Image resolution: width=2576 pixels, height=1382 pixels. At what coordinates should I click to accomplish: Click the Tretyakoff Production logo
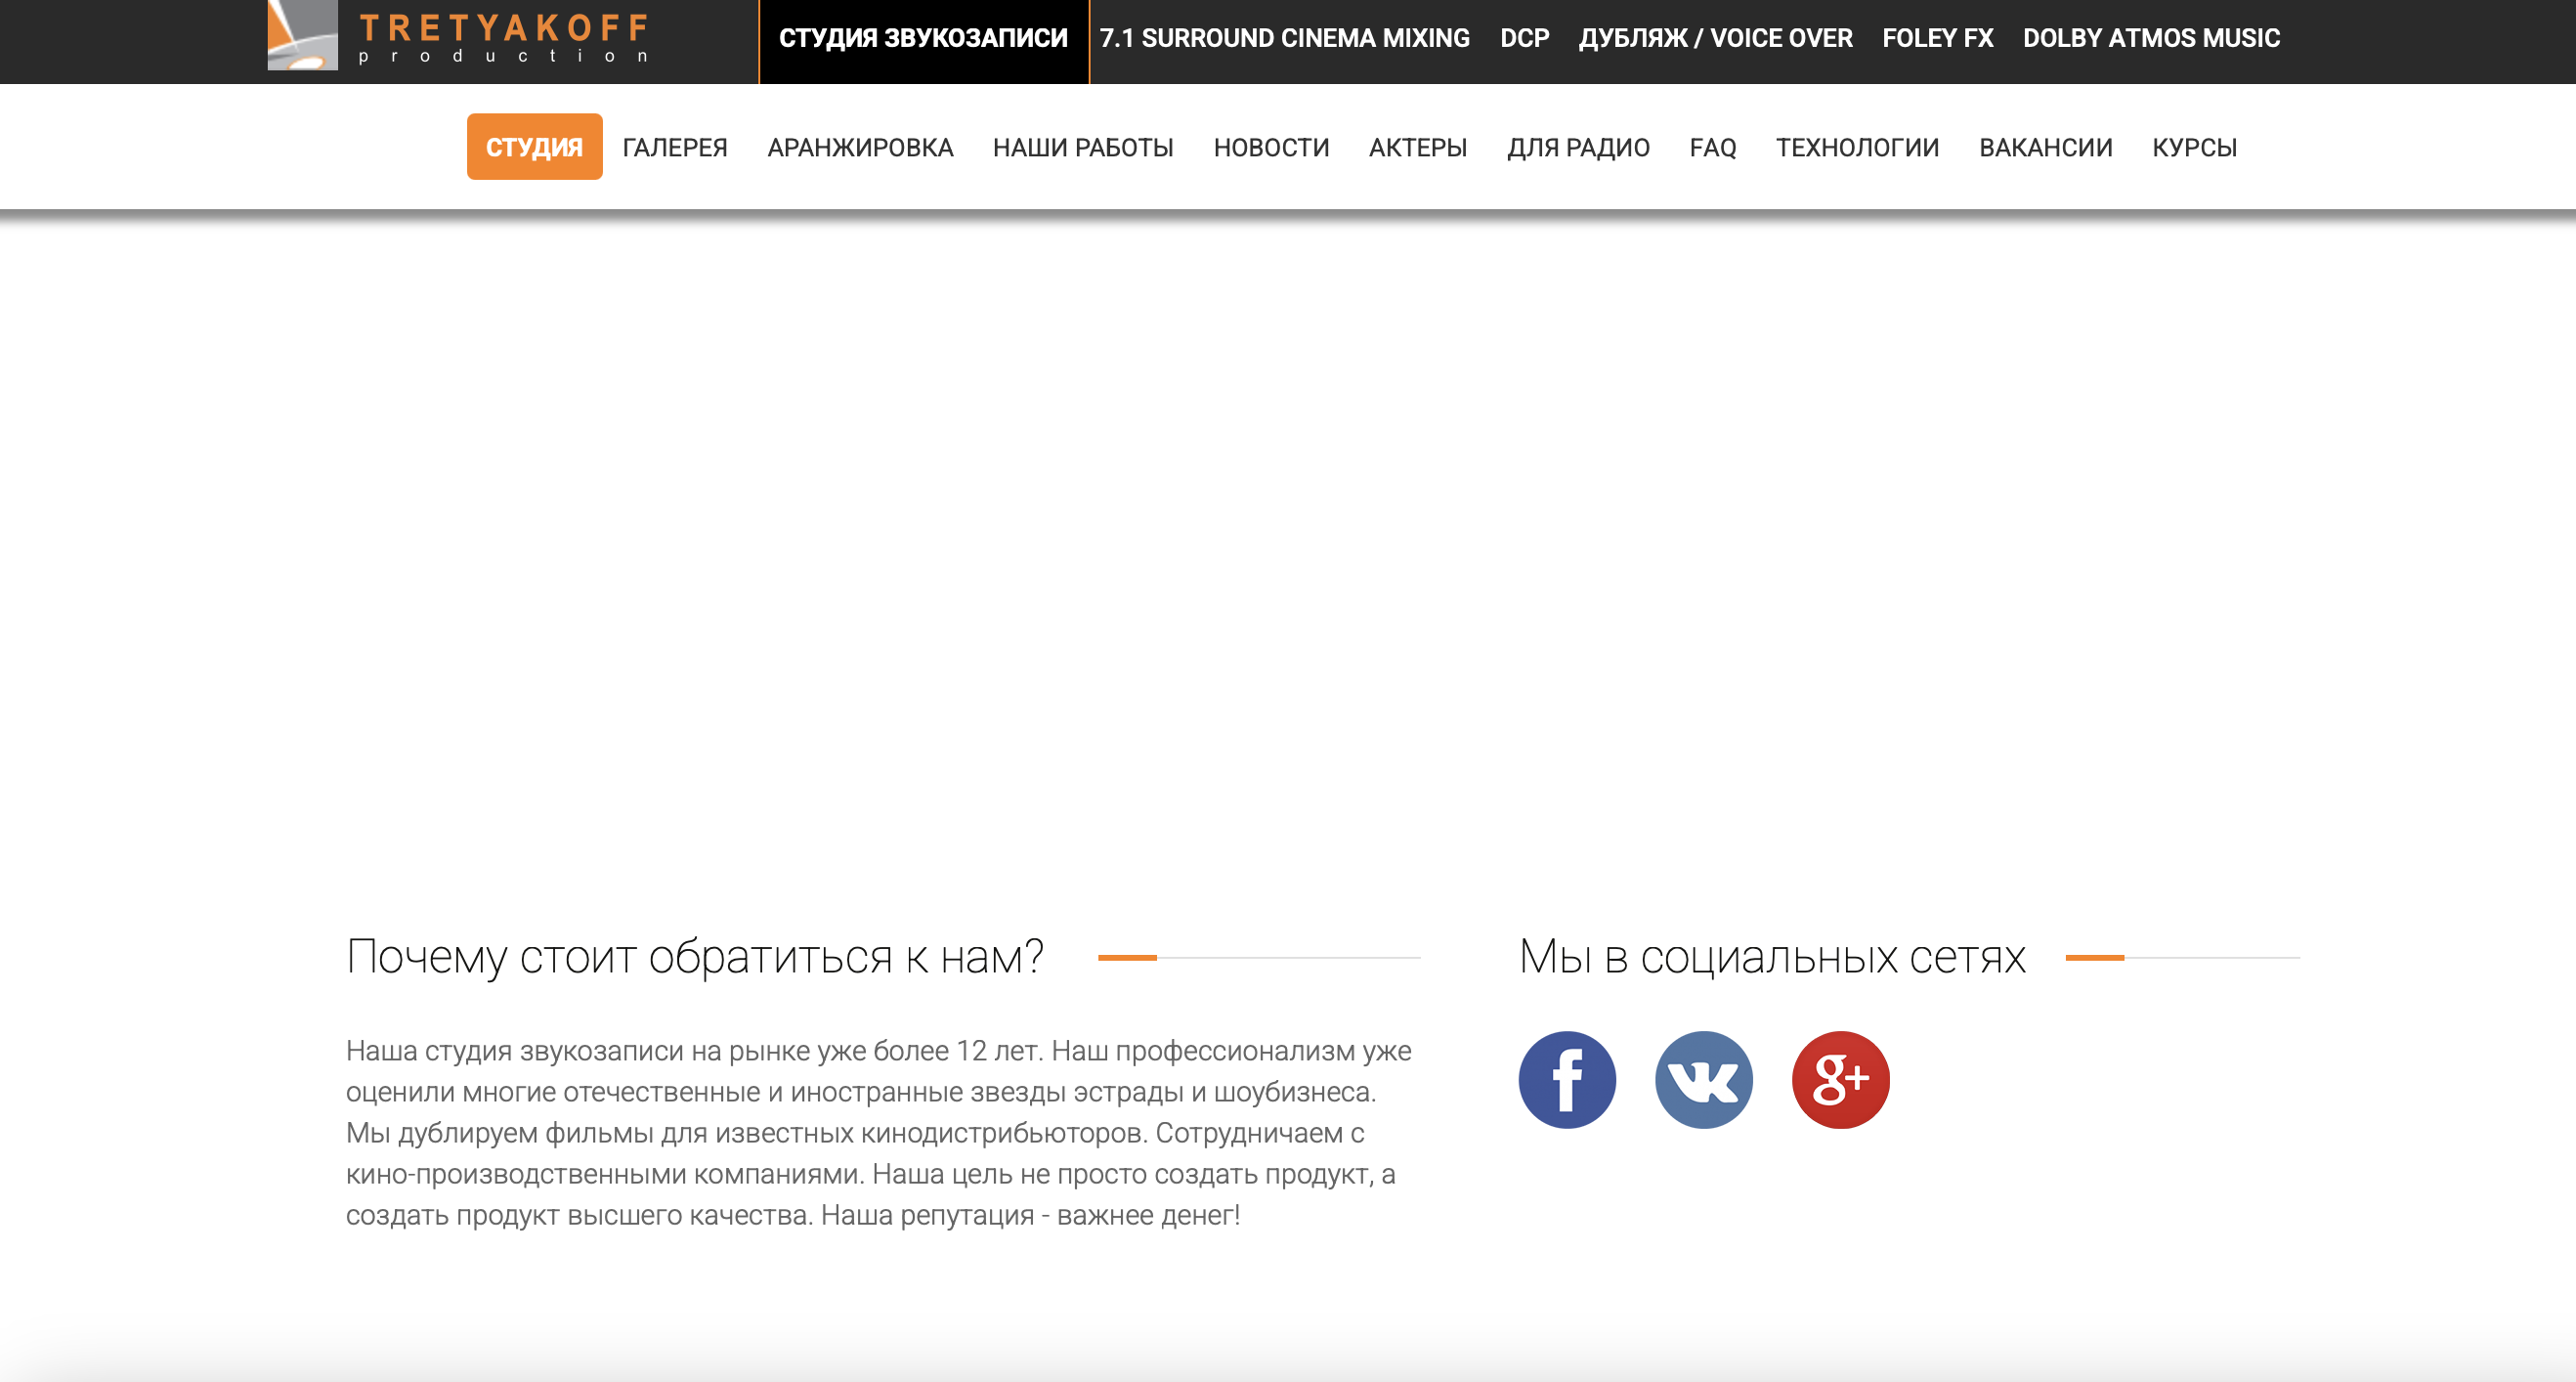pyautogui.click(x=459, y=36)
